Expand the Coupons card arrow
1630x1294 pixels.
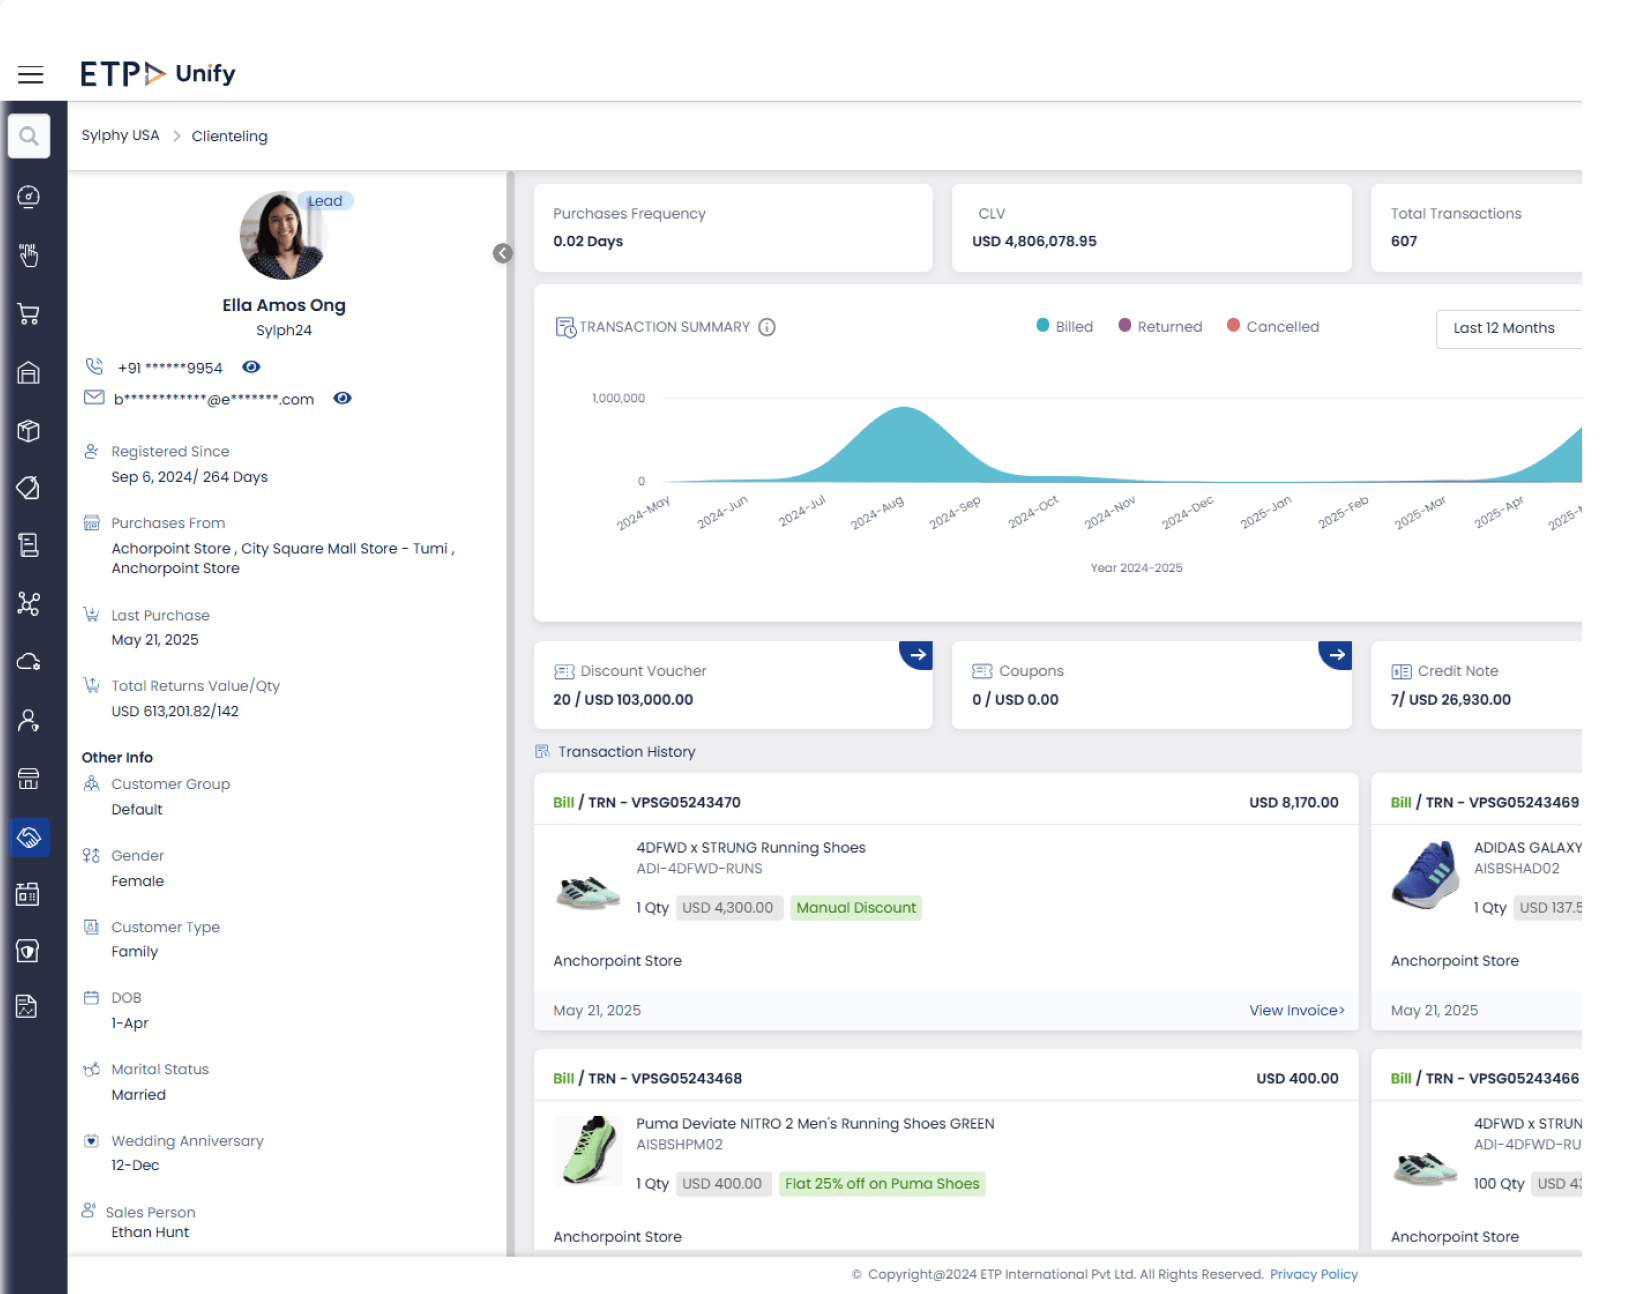coord(1335,655)
